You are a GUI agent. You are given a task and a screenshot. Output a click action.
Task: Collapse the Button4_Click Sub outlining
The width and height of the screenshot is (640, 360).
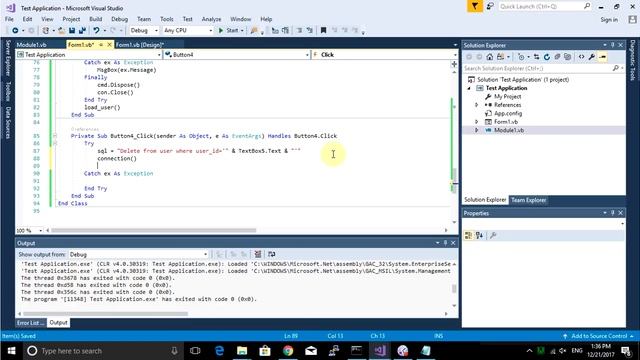(x=55, y=136)
